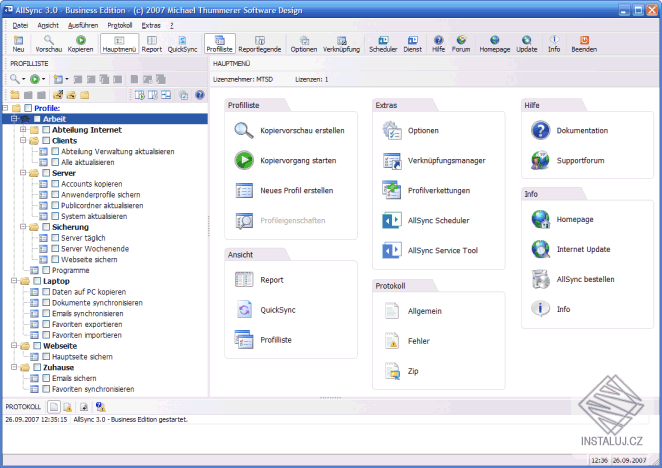Open Optionen in the toolbar
The height and width of the screenshot is (468, 662).
304,44
